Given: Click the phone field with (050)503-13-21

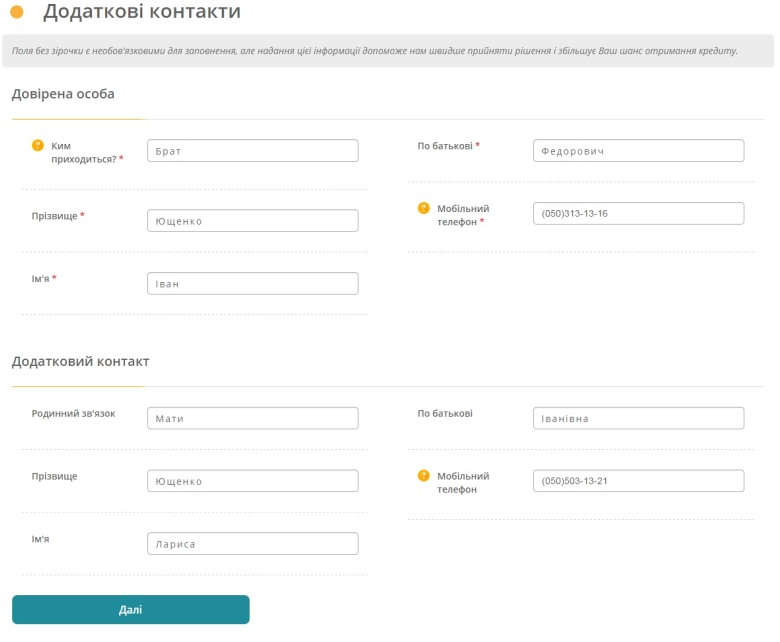Looking at the screenshot, I should click(x=638, y=481).
